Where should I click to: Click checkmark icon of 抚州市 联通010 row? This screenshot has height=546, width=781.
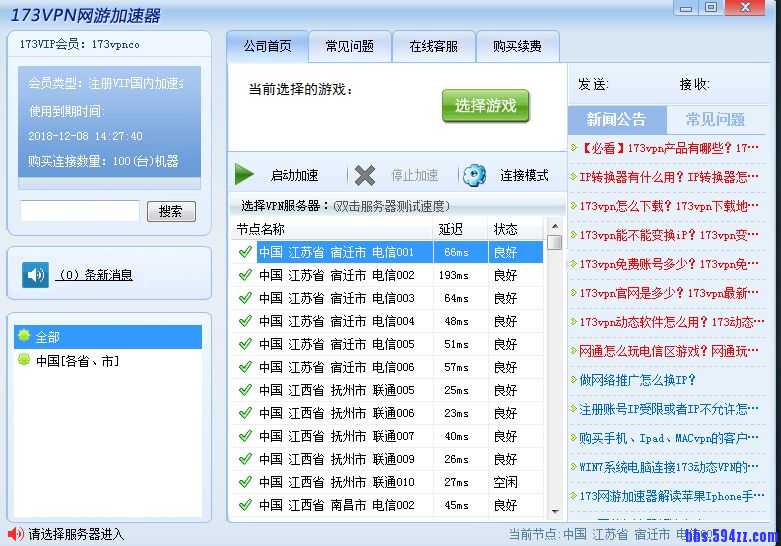click(245, 482)
